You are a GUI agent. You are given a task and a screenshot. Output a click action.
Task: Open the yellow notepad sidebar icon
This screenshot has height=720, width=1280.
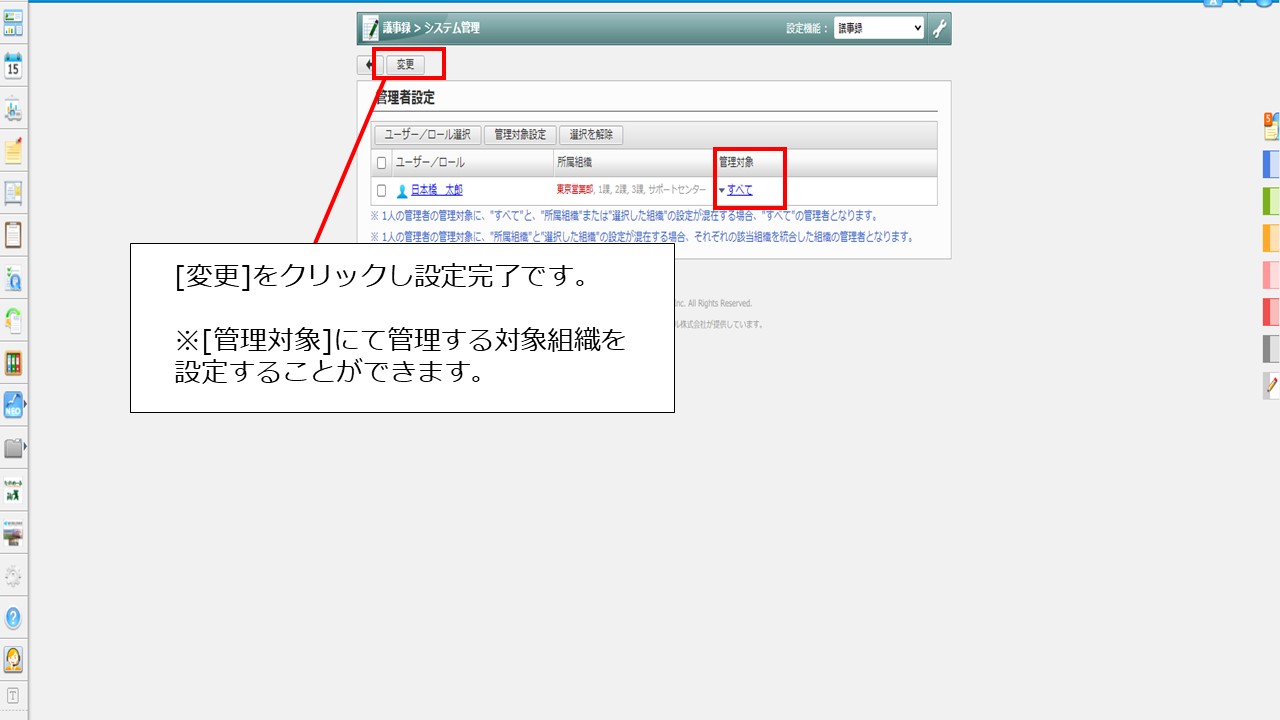pos(13,151)
